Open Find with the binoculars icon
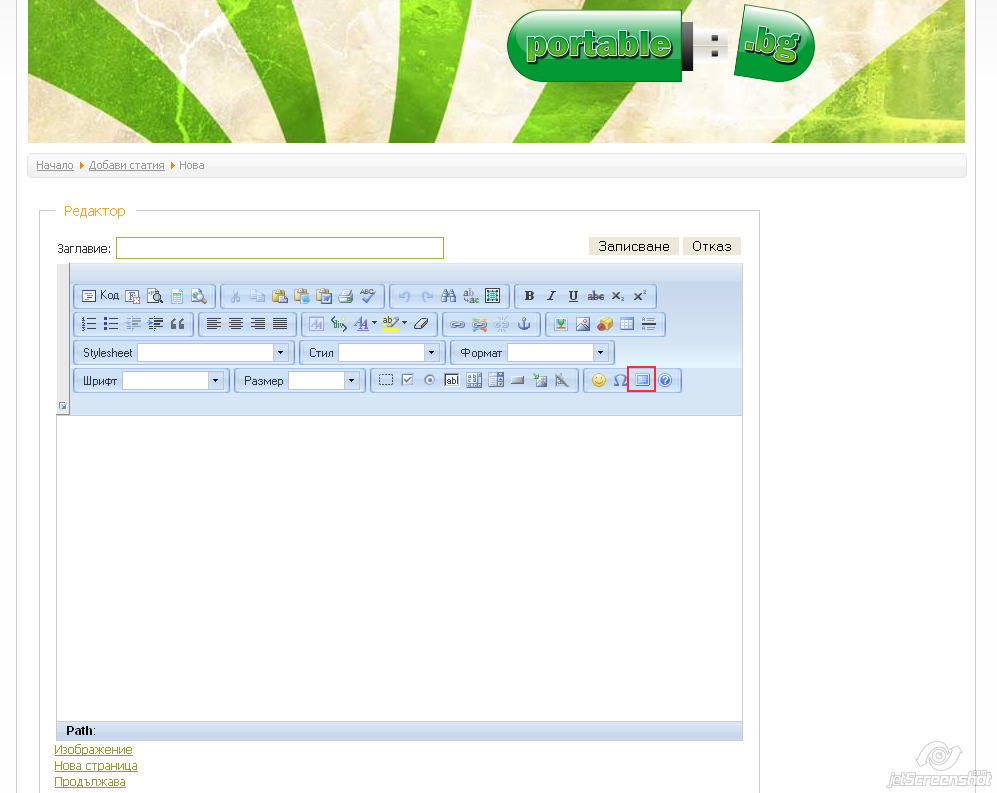Image resolution: width=997 pixels, height=793 pixels. click(448, 296)
